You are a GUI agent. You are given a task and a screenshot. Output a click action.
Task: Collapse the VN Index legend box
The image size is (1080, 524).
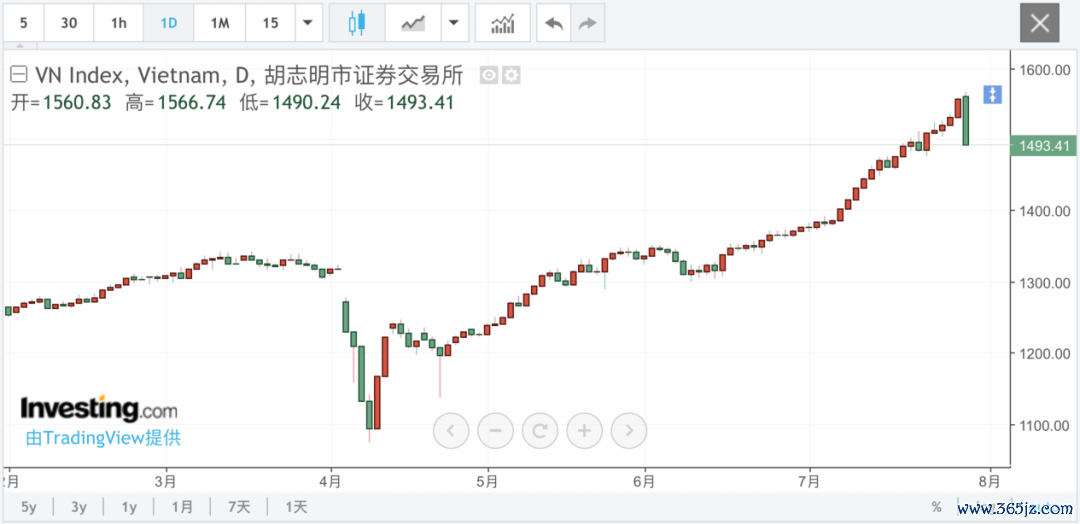(x=20, y=74)
